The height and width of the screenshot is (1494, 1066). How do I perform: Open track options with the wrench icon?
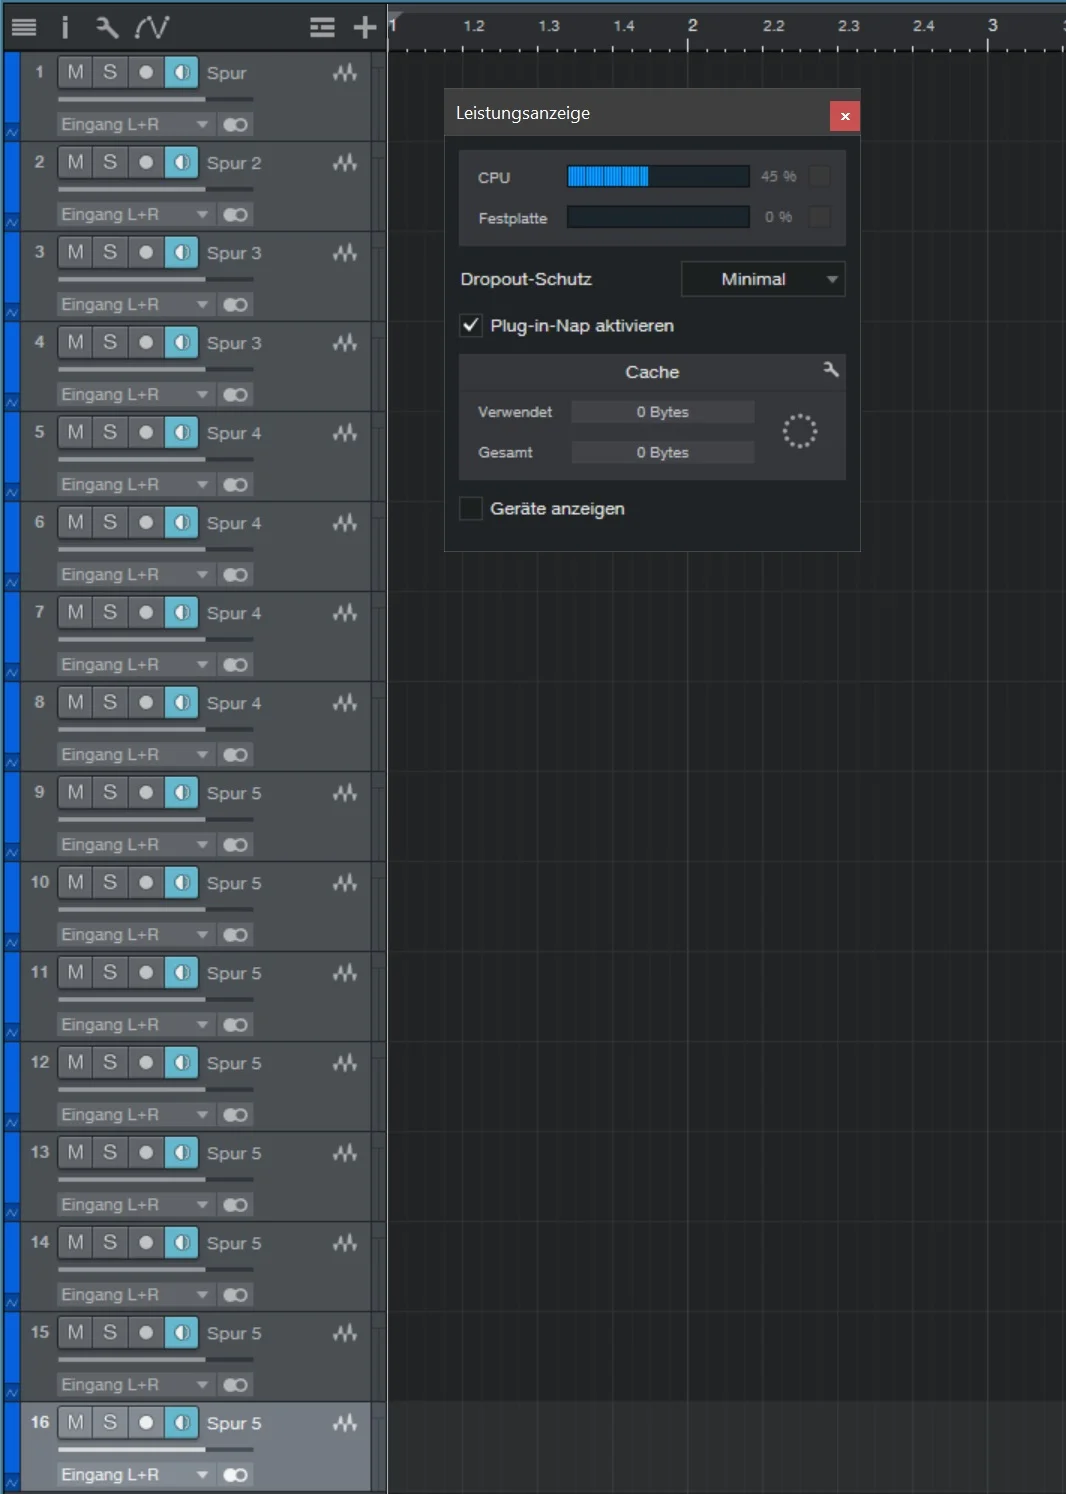(107, 27)
